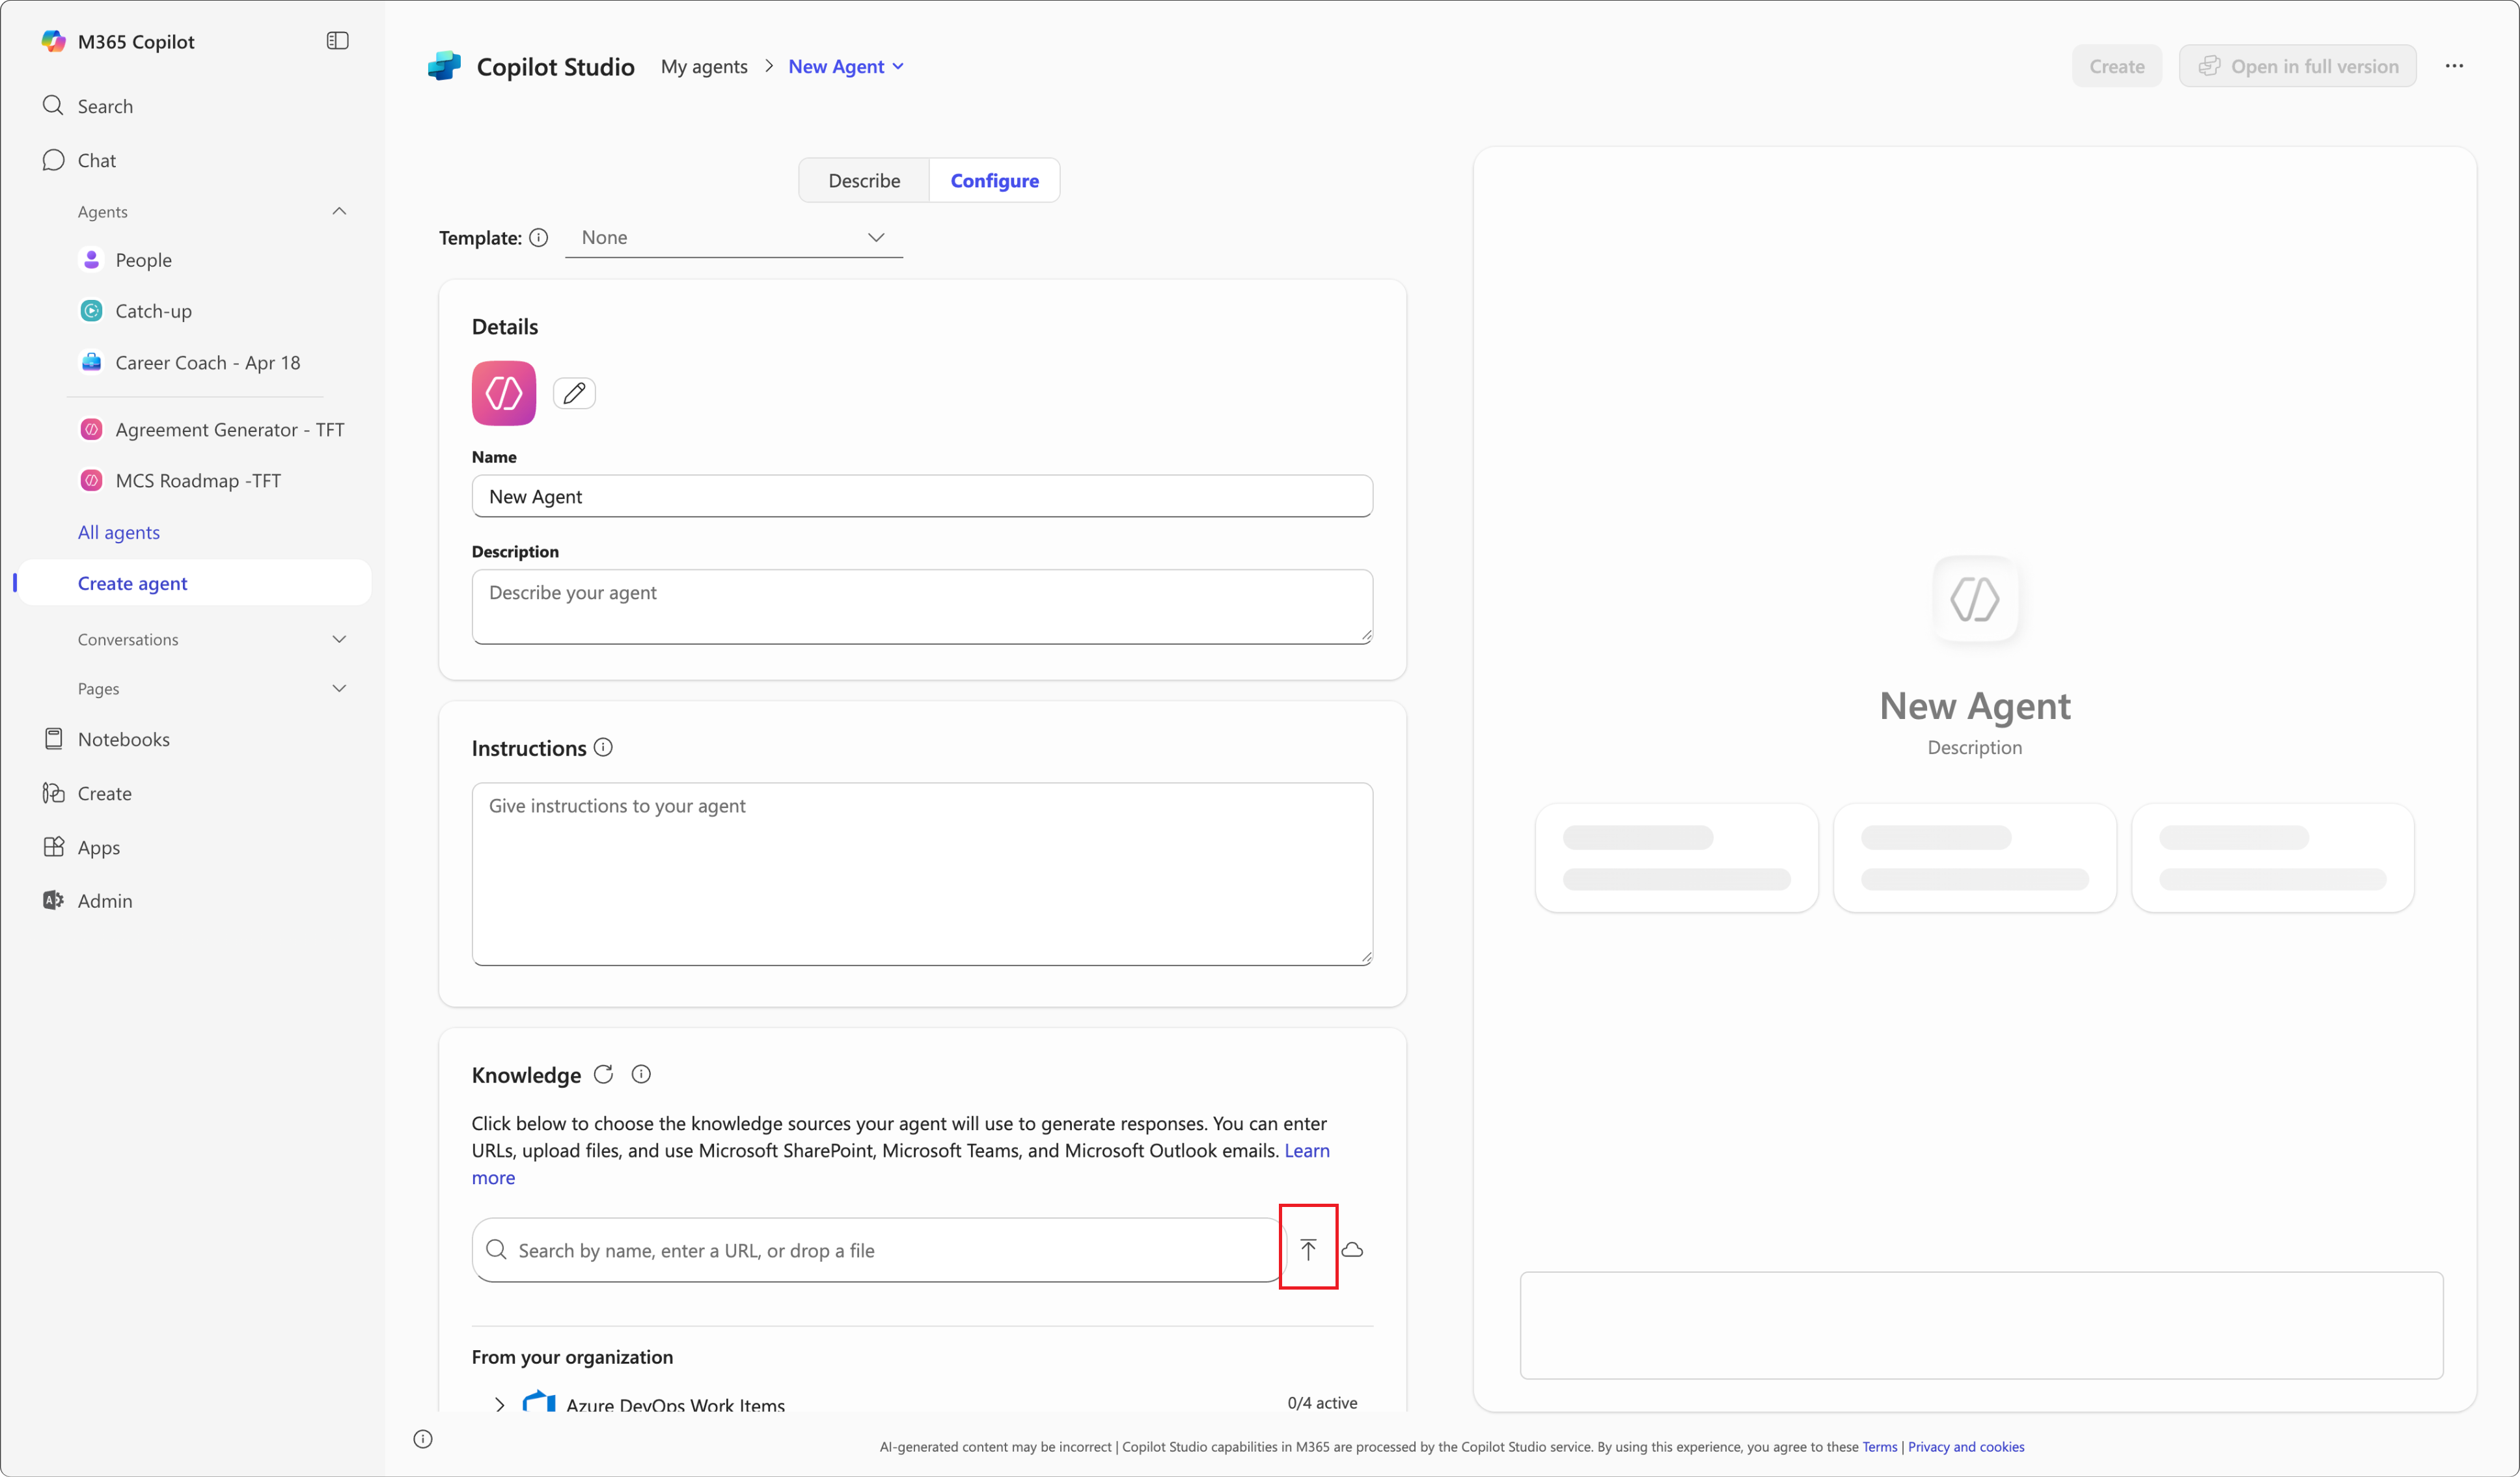Switch to the Describe tab

[x=864, y=180]
